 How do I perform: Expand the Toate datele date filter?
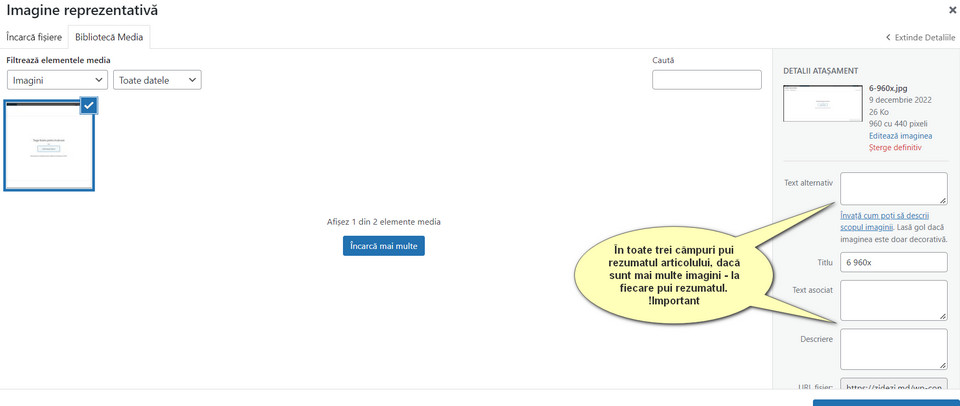tap(157, 80)
